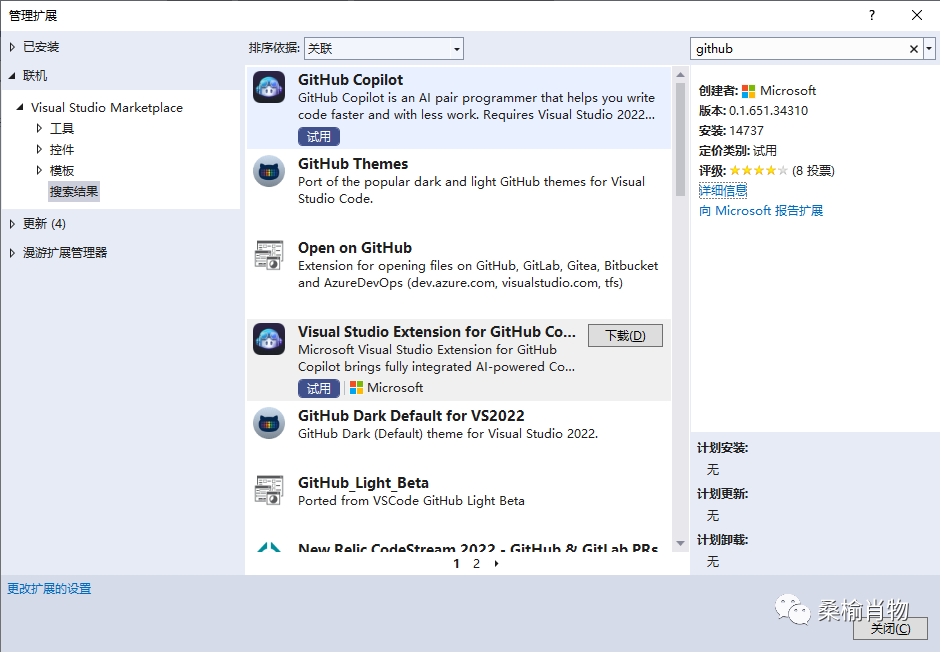Click the Microsoft creator name in details

[x=788, y=90]
